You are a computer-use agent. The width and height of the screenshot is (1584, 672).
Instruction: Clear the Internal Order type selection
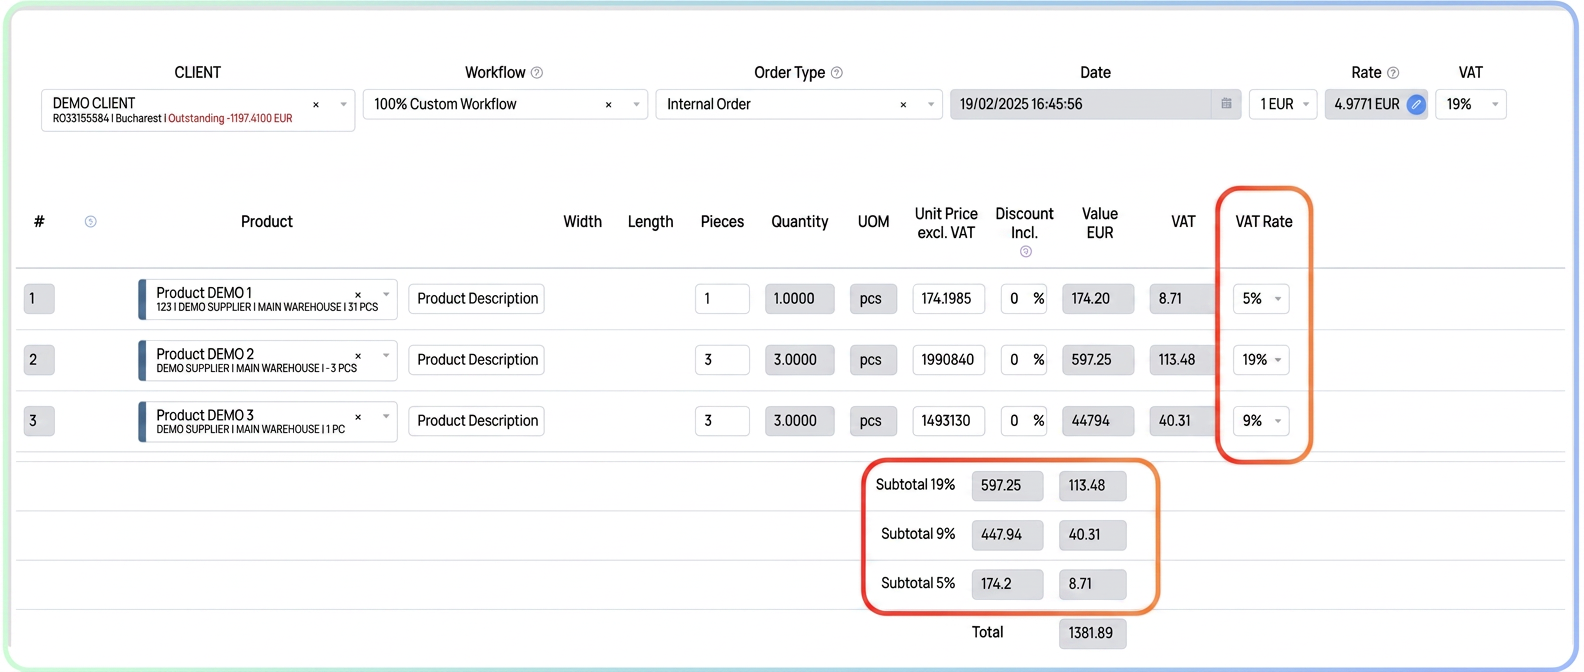pyautogui.click(x=903, y=105)
